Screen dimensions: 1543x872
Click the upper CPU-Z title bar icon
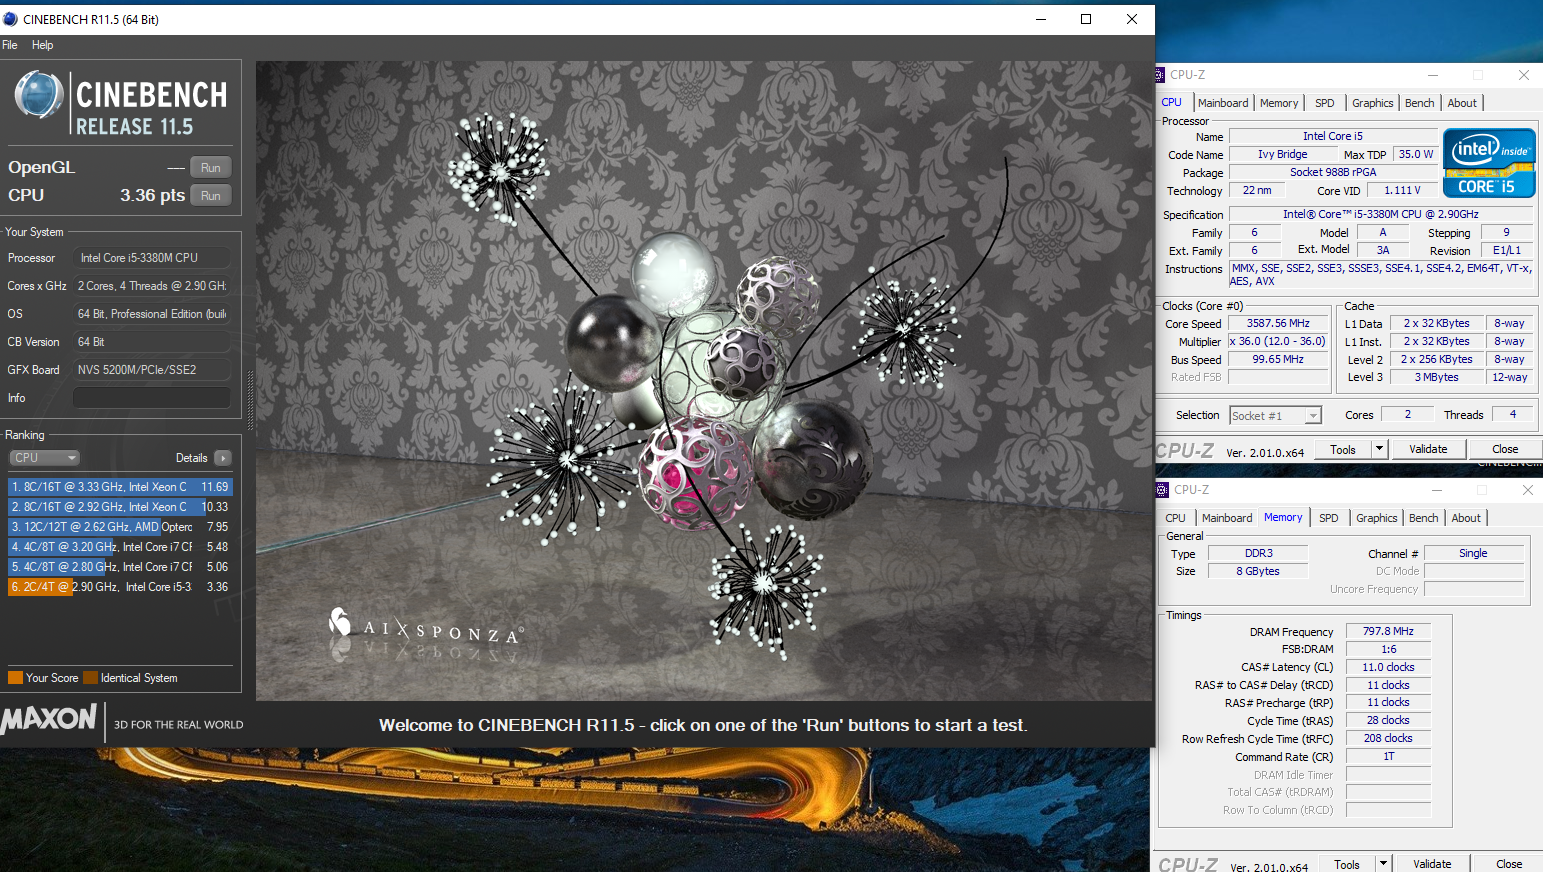click(1160, 75)
